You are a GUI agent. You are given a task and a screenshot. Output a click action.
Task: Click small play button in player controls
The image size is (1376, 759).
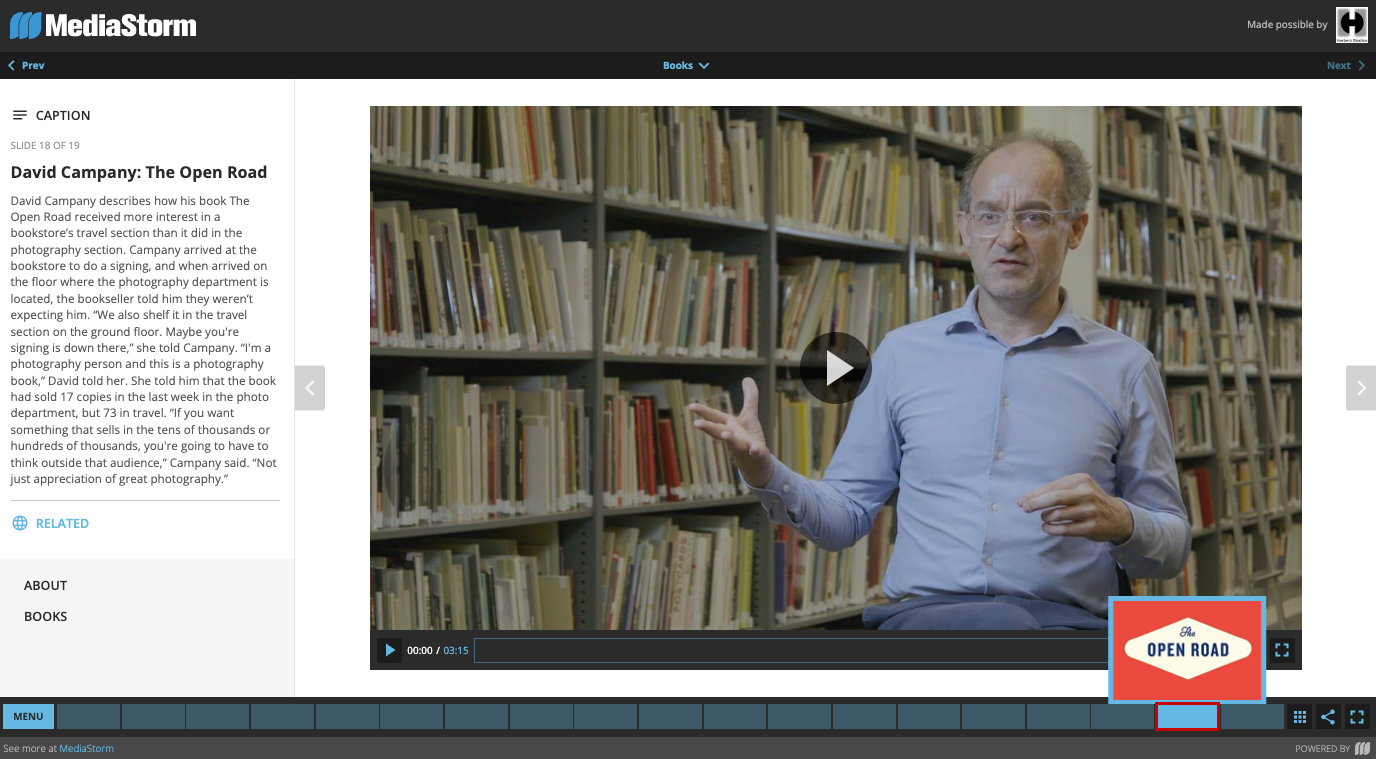390,650
